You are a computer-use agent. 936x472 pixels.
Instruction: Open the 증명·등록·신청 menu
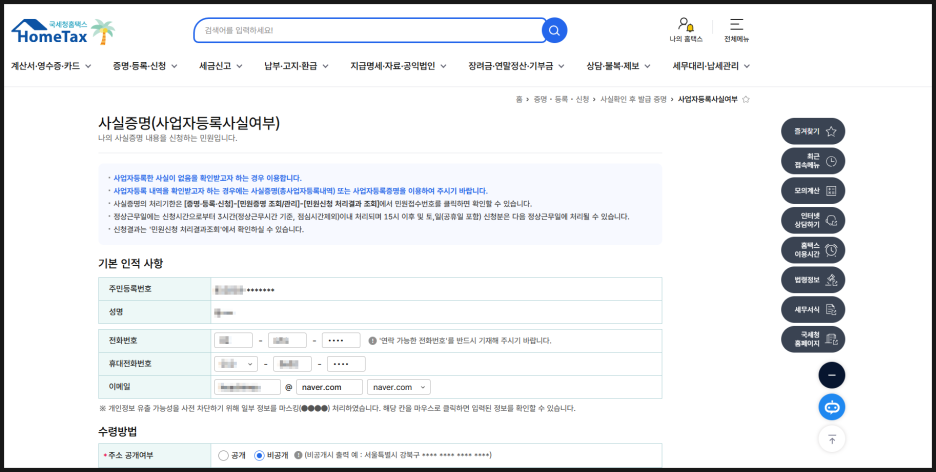(x=145, y=66)
